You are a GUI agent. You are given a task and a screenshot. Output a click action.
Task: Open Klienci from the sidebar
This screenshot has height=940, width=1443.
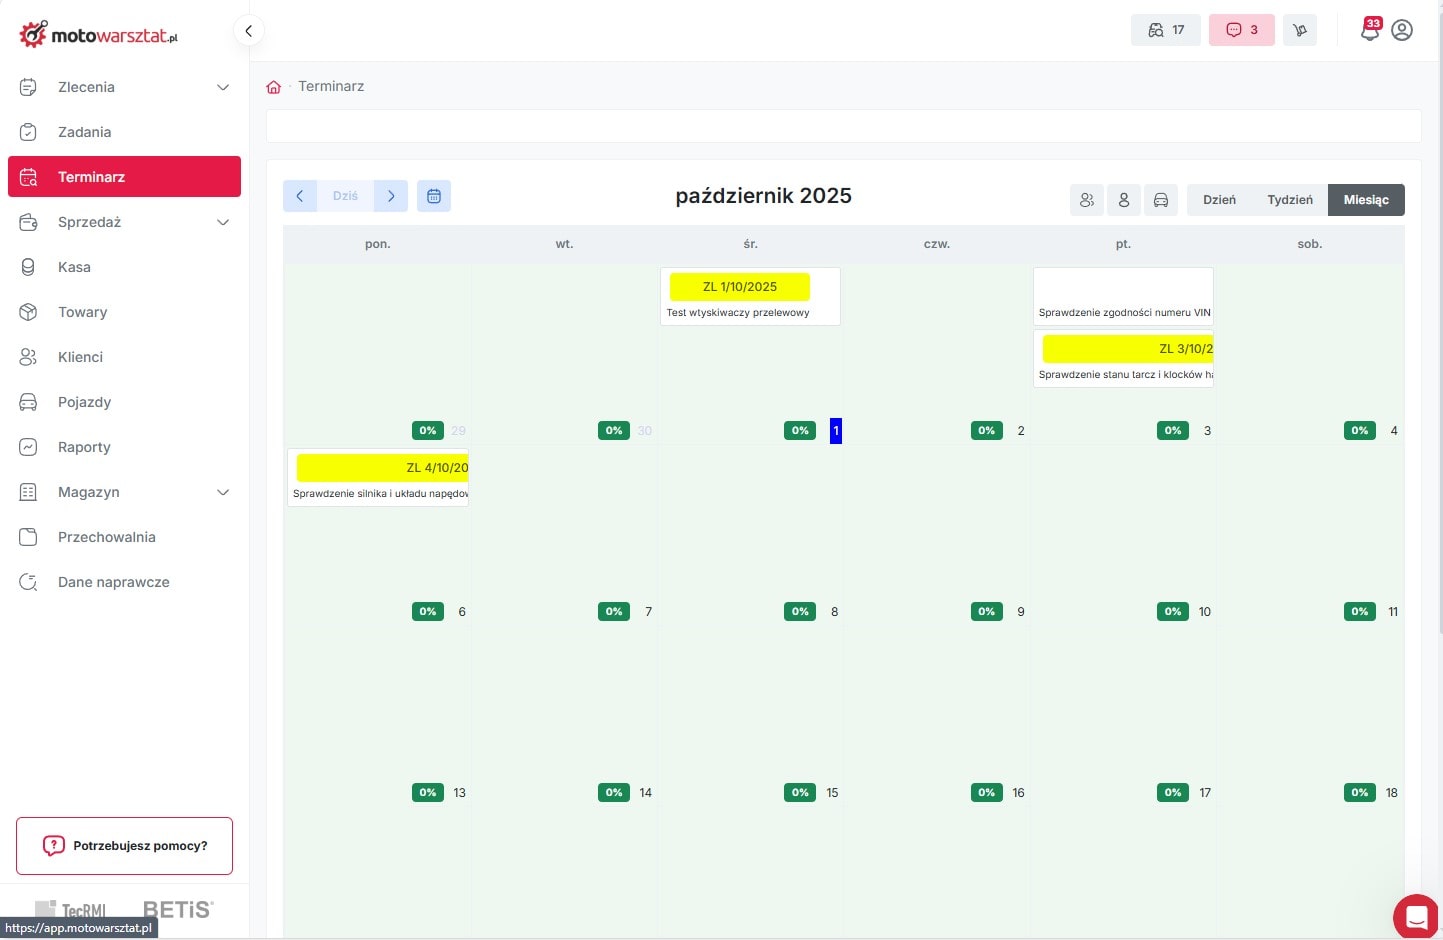80,357
